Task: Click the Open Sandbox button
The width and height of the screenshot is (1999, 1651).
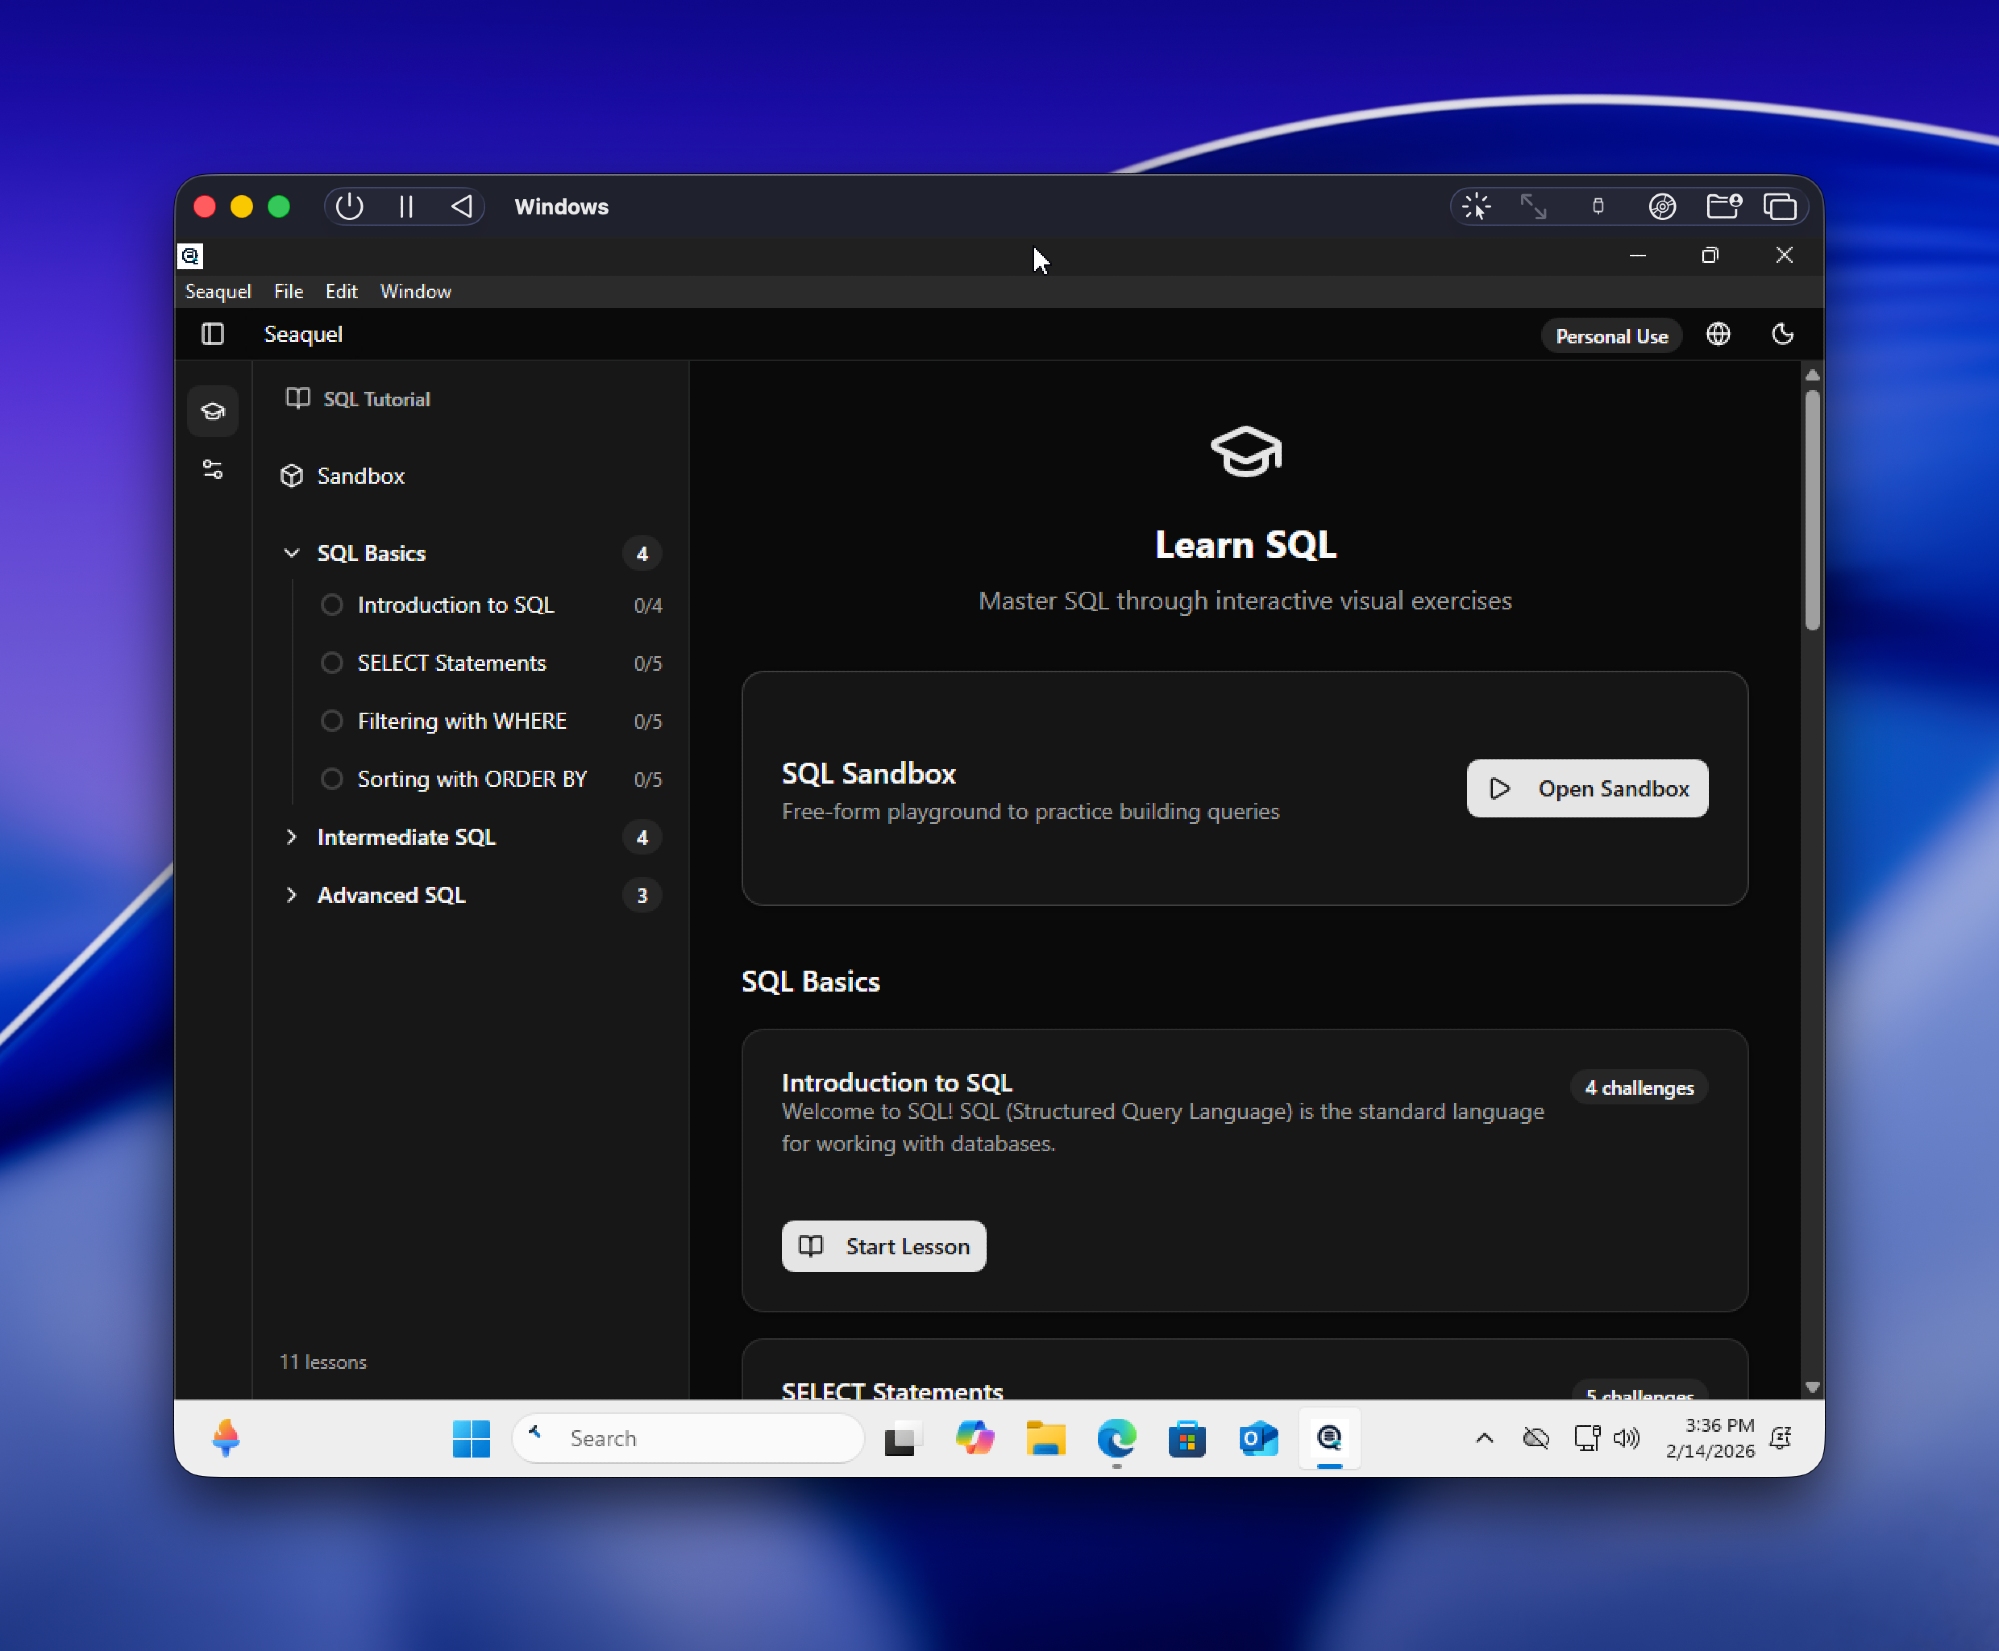Action: (1587, 788)
